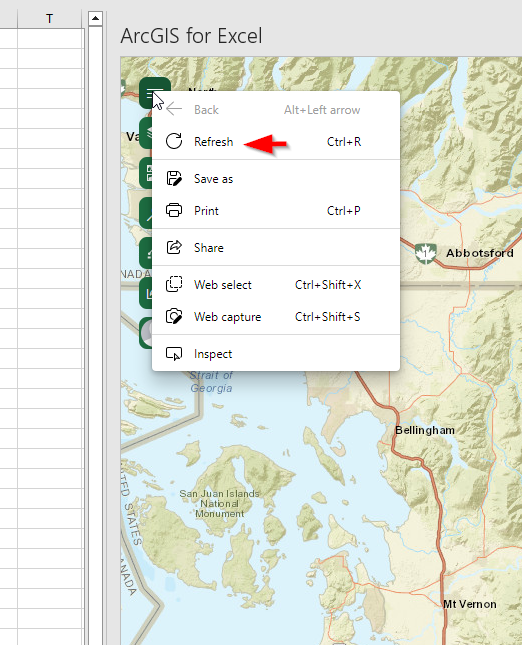
Task: Click Inspect in the context menu
Action: (x=276, y=354)
